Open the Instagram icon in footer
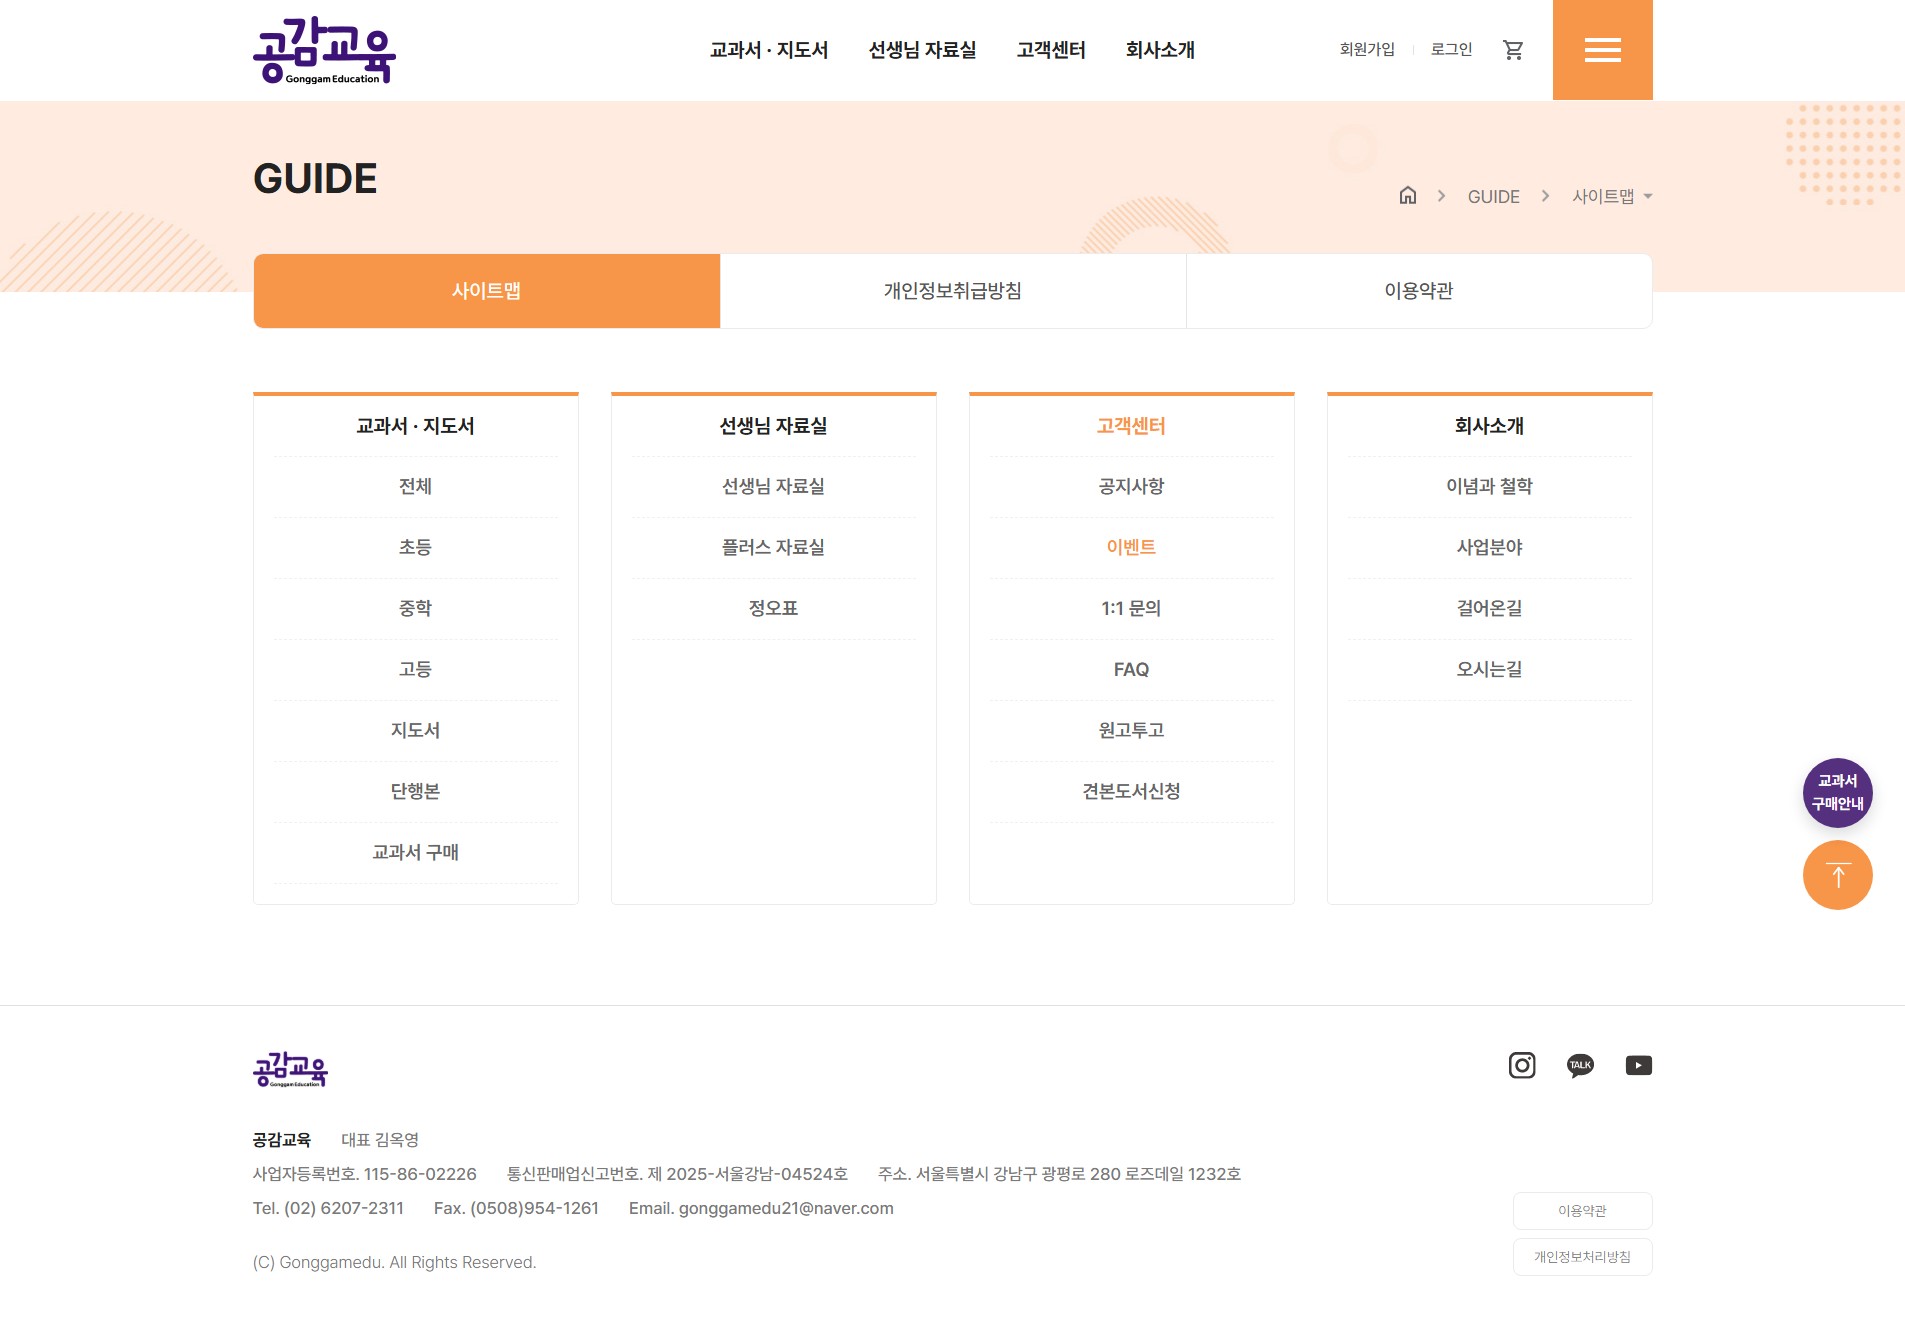The height and width of the screenshot is (1321, 1905). click(1522, 1065)
